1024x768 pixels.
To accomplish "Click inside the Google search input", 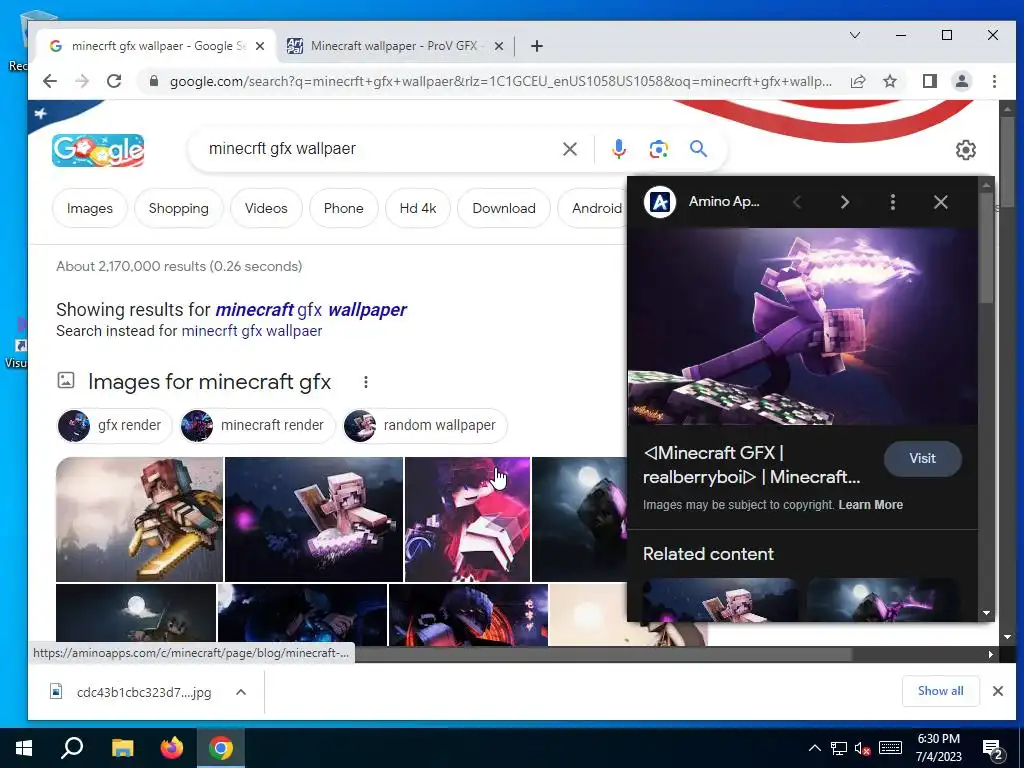I will 379,149.
